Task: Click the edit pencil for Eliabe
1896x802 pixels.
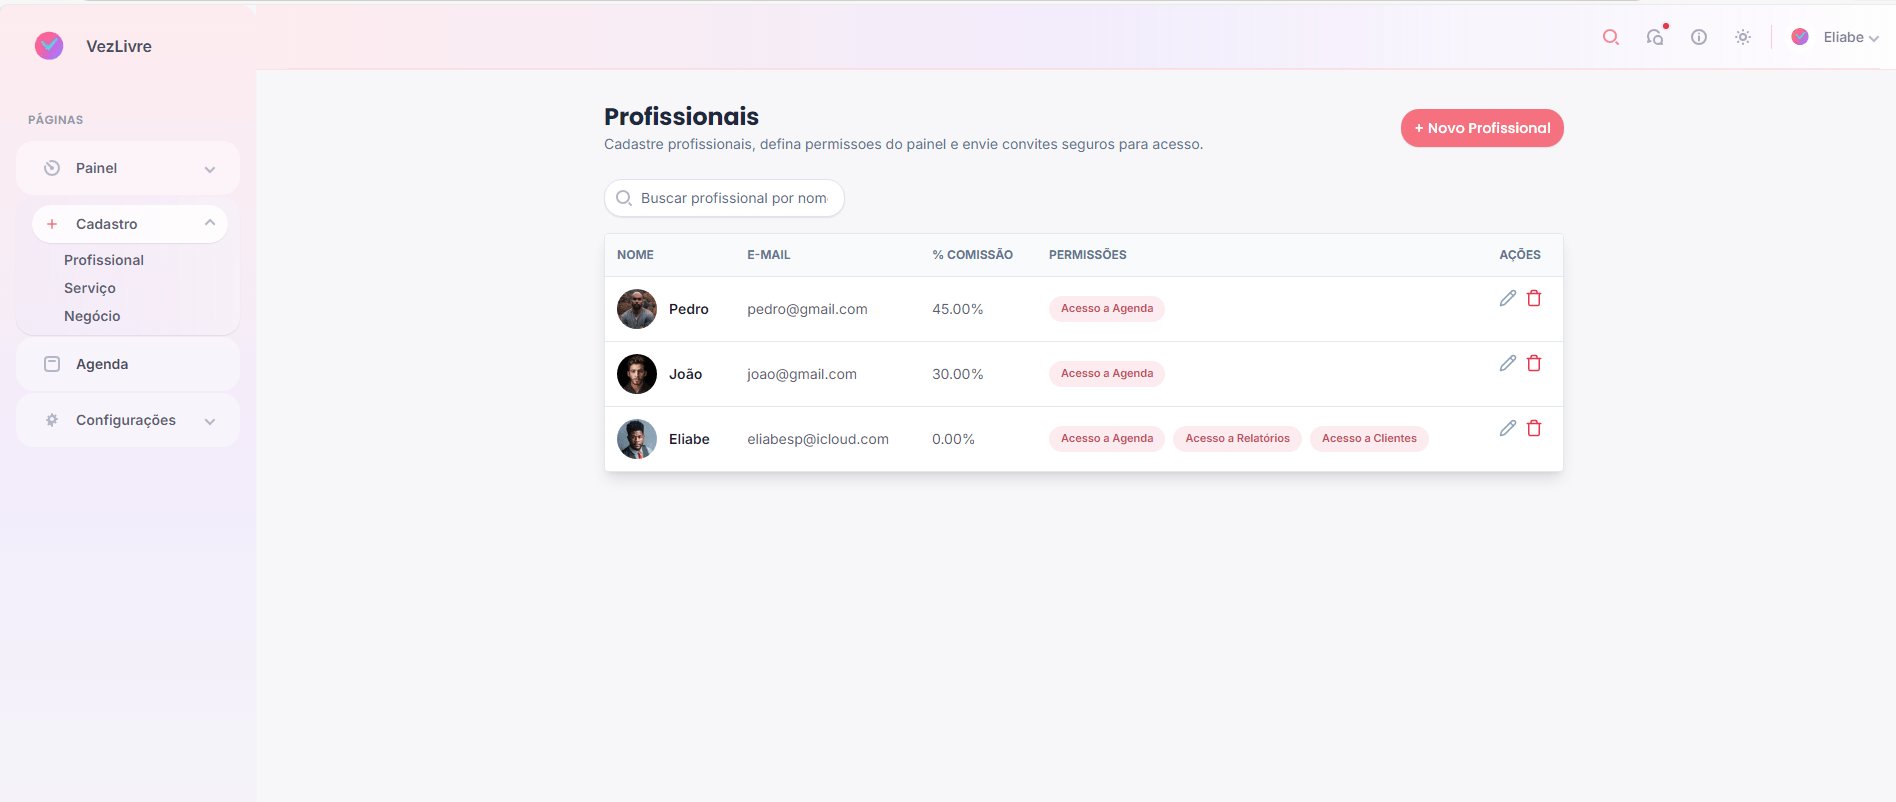Action: 1508,428
